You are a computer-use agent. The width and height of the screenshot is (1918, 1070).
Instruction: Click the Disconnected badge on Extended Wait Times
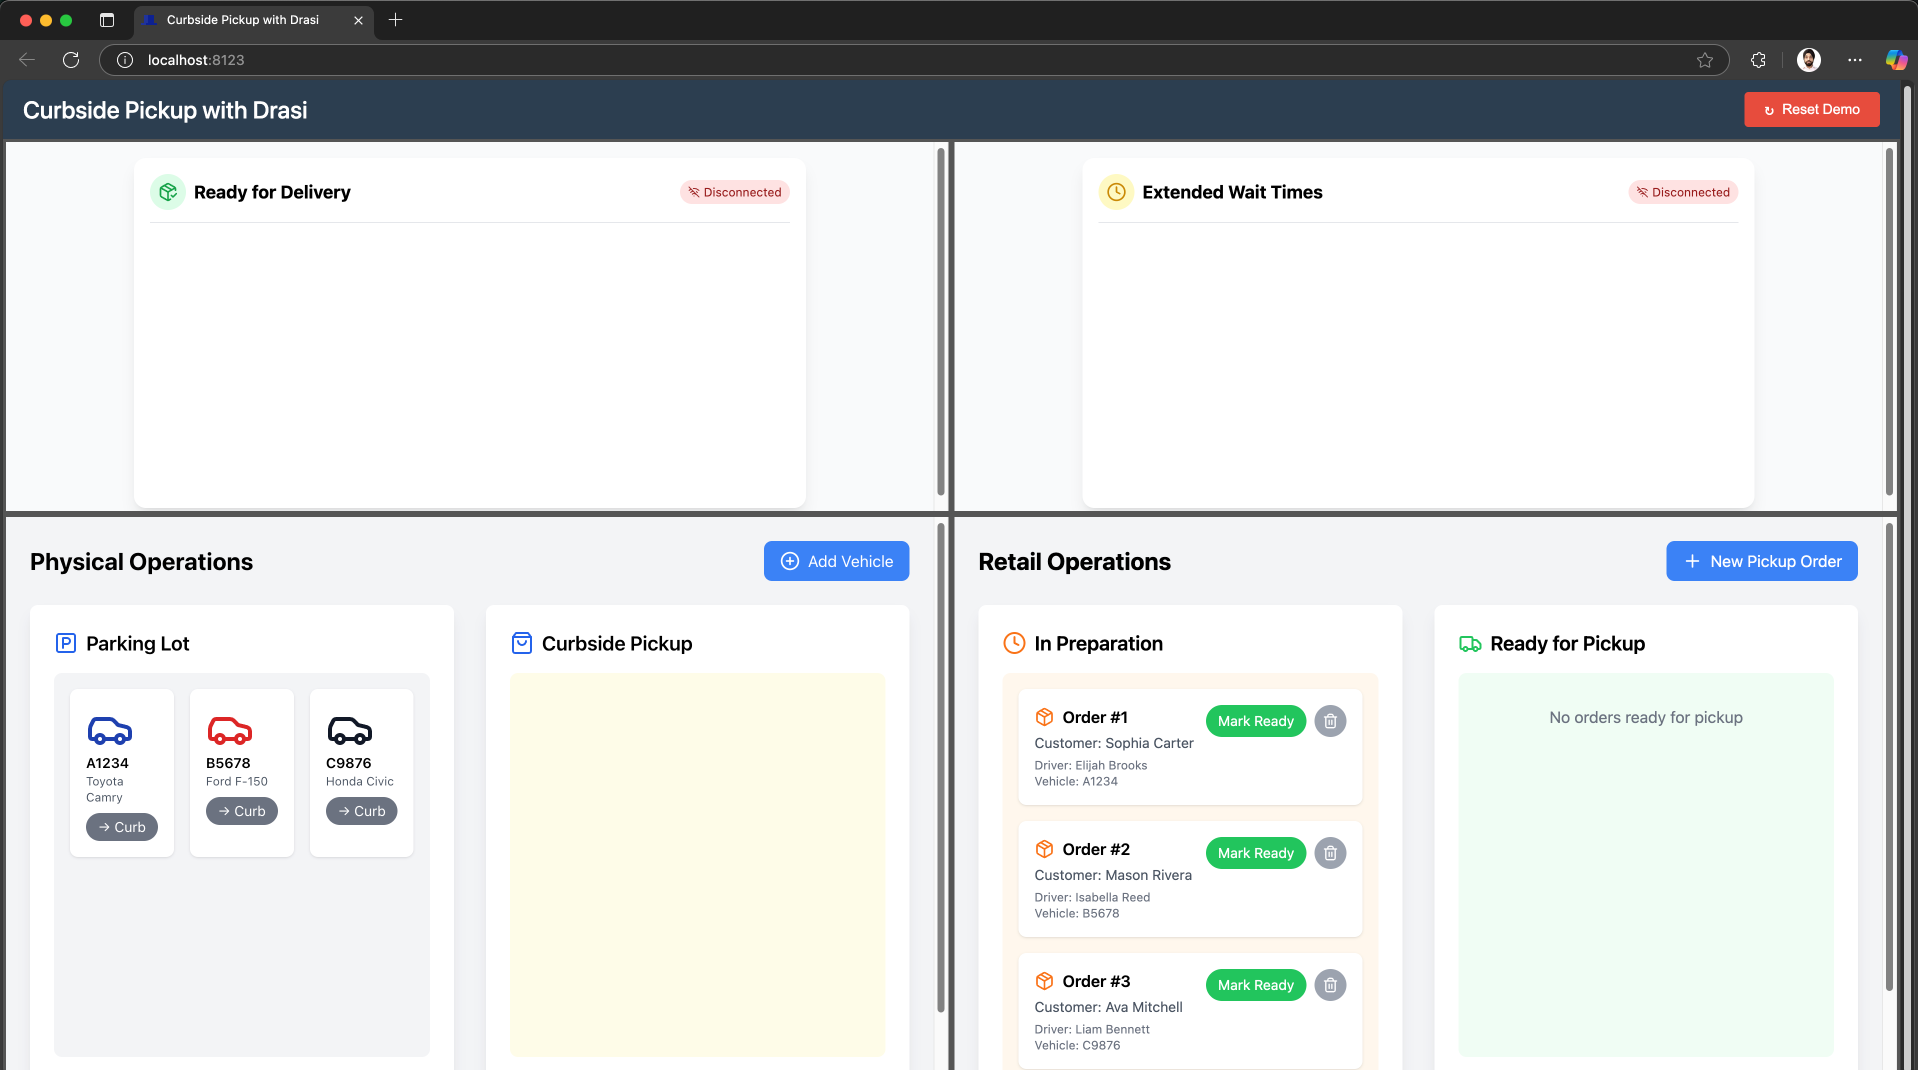[x=1683, y=191]
